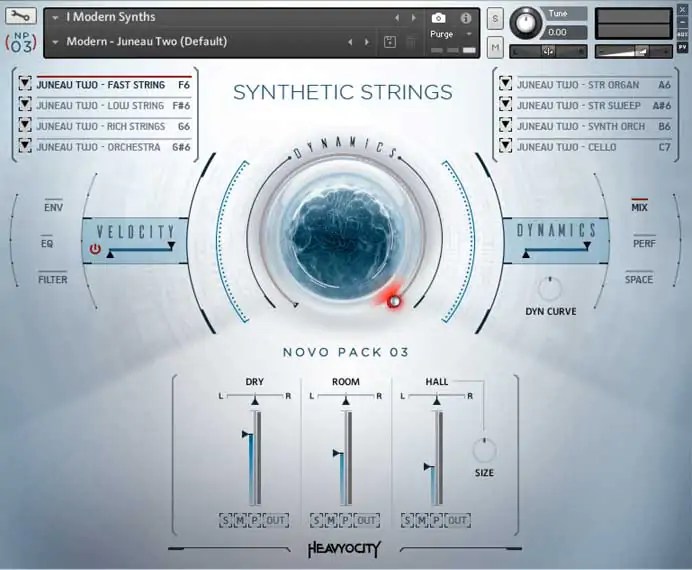Screen dimensions: 692x570
Task: Open ROOM channel OUT routing
Action: pyautogui.click(x=367, y=521)
